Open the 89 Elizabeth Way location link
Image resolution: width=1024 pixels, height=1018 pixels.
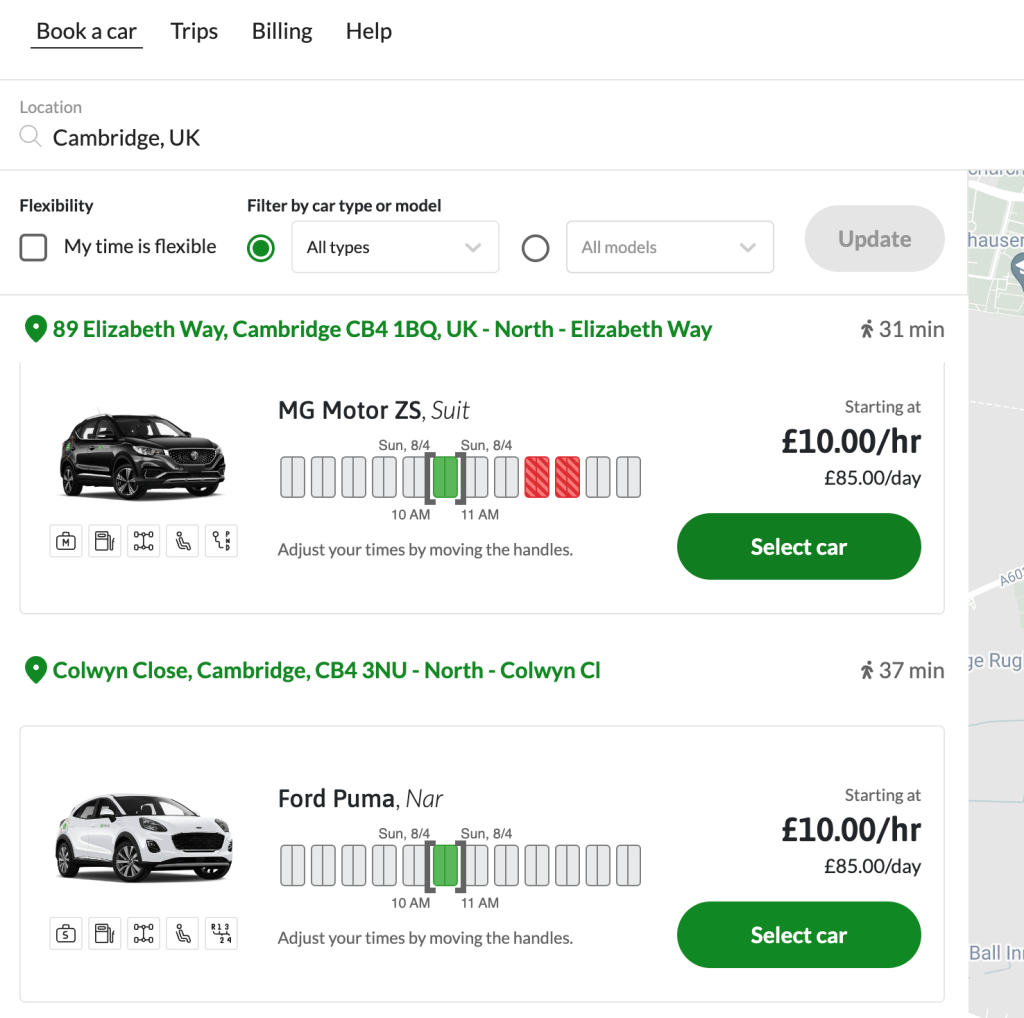pyautogui.click(x=382, y=329)
